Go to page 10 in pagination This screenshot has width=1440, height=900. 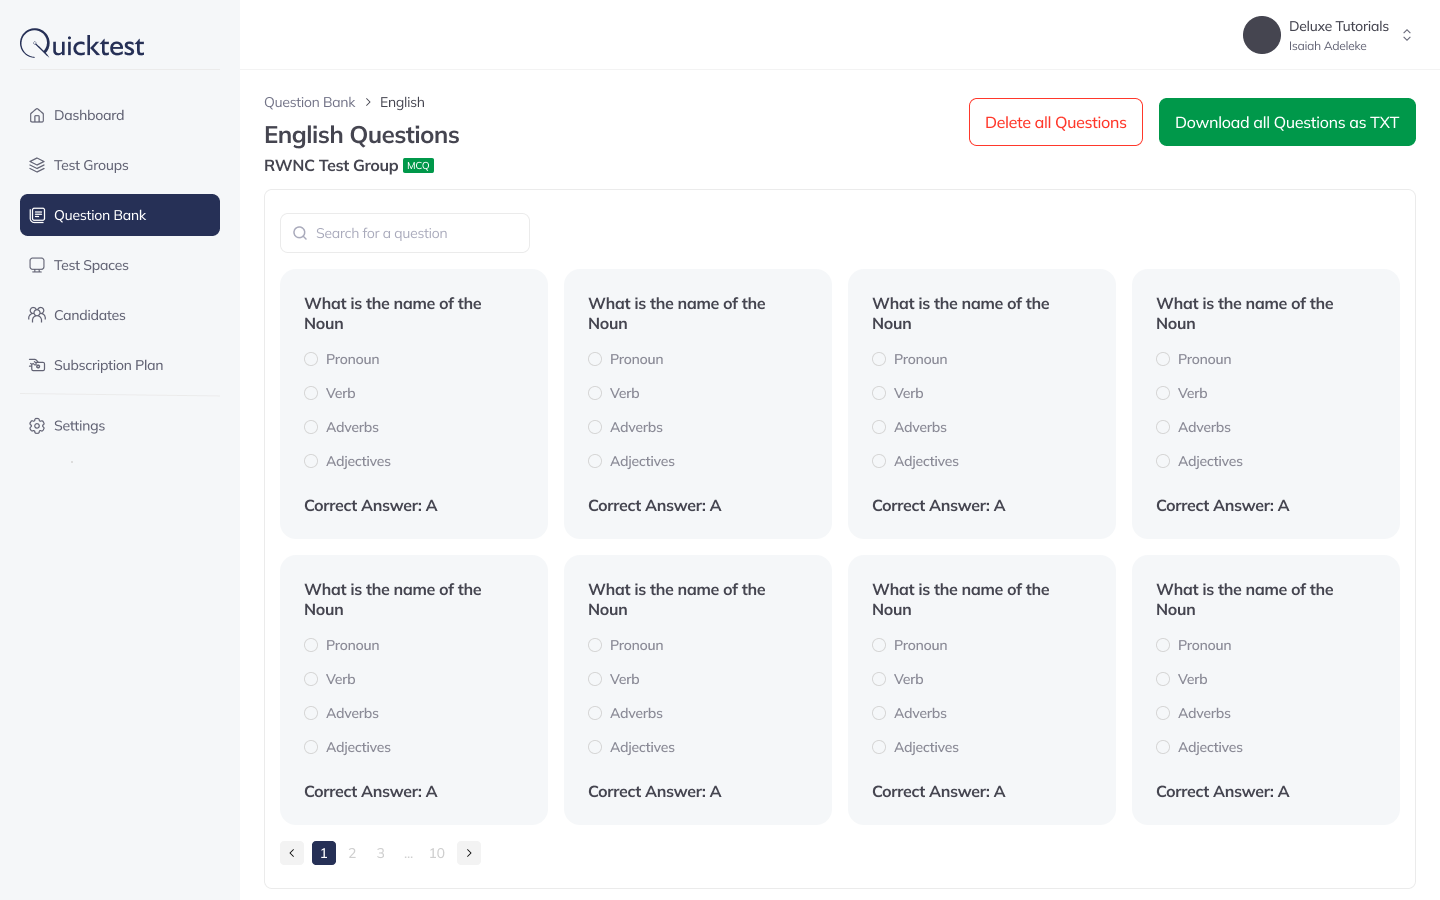pyautogui.click(x=437, y=852)
